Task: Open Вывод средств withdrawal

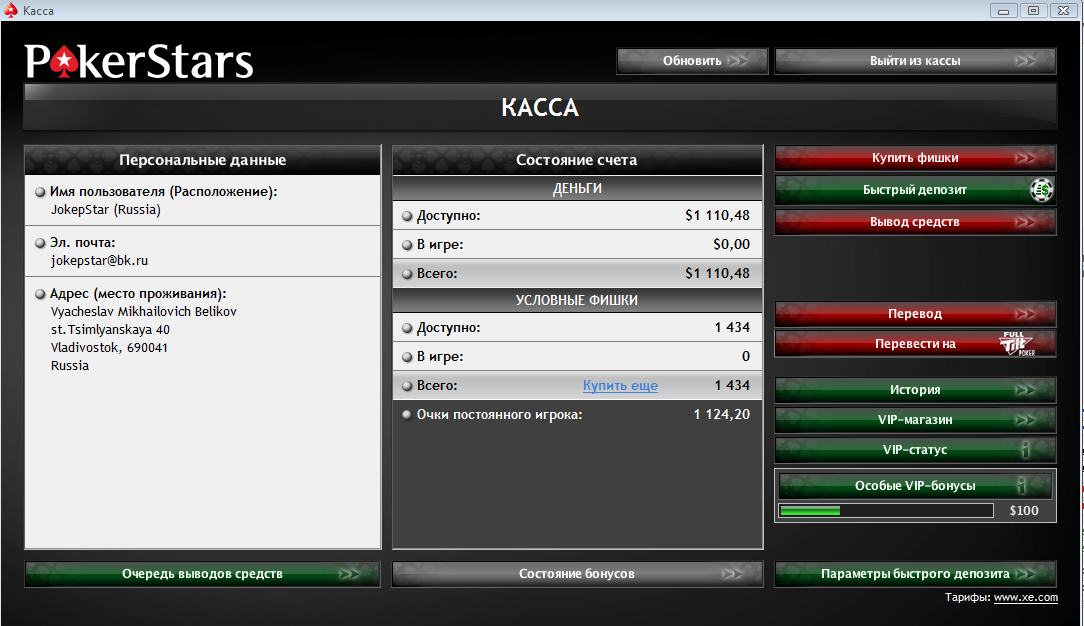Action: click(x=915, y=222)
